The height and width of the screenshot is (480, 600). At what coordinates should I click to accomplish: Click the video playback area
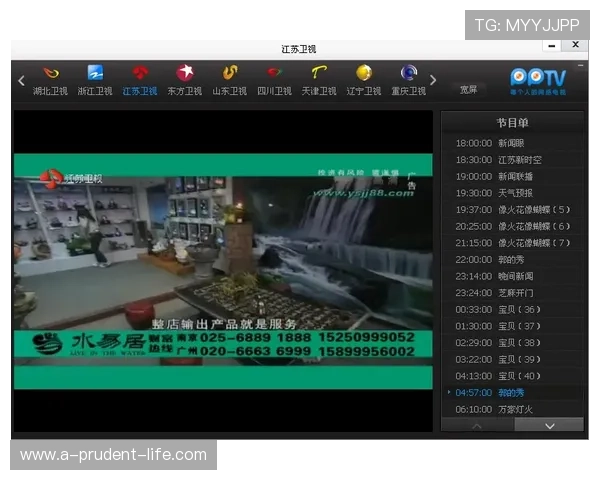(223, 271)
